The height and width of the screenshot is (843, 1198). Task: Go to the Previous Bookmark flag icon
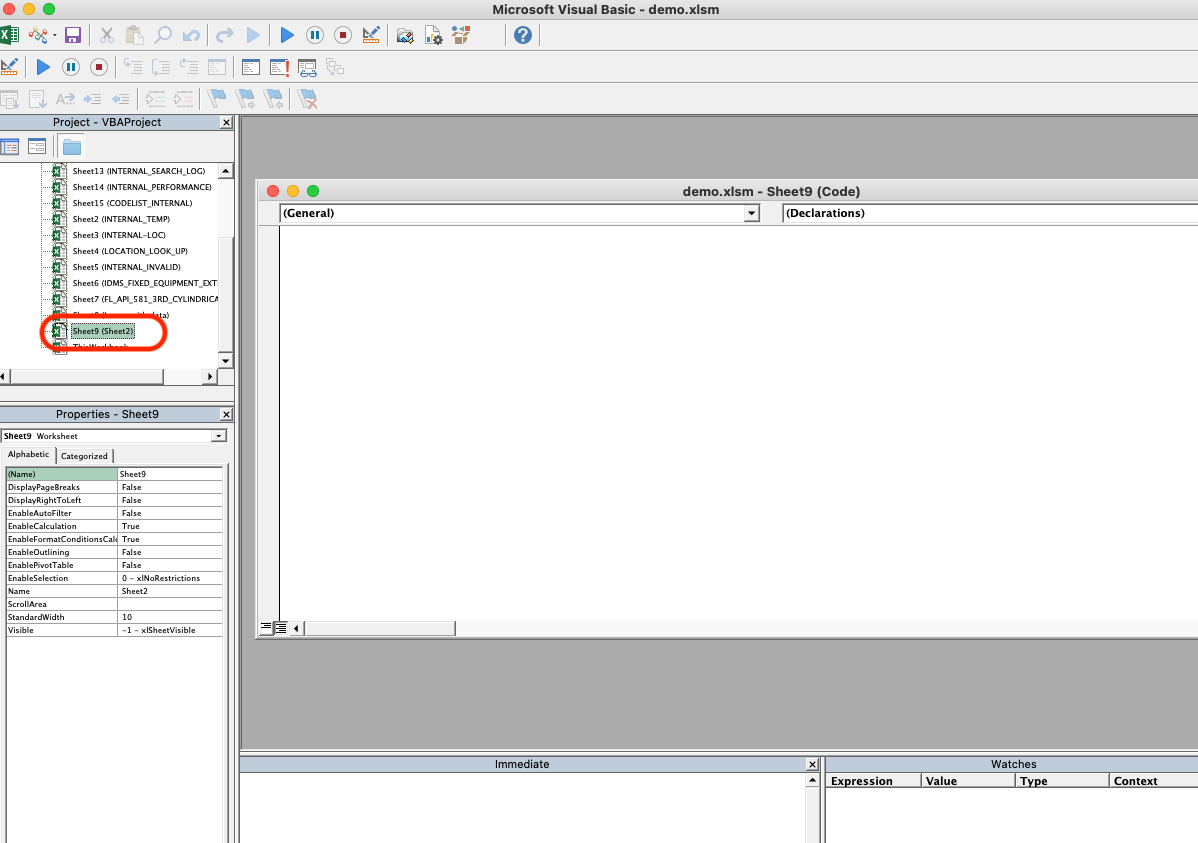274,99
